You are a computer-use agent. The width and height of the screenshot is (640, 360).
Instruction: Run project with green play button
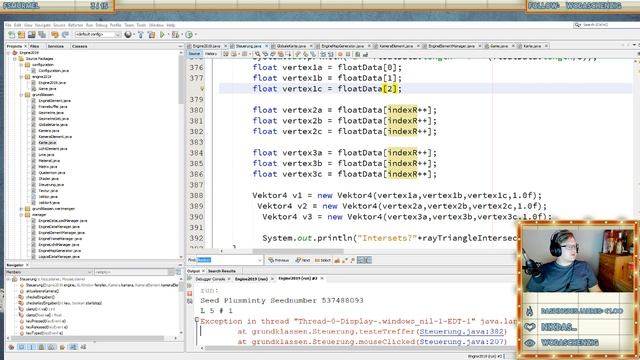[162, 35]
